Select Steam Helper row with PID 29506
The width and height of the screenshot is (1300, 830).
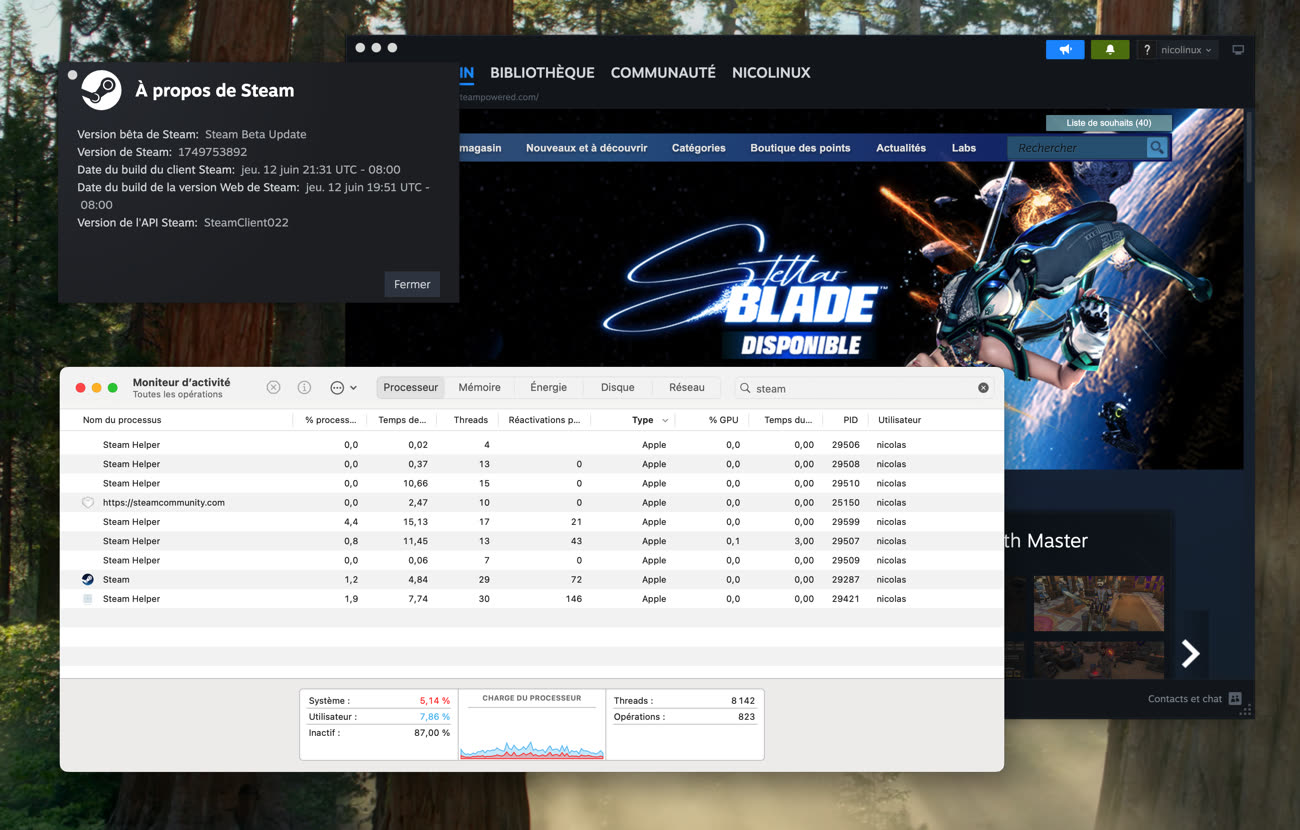coord(532,444)
